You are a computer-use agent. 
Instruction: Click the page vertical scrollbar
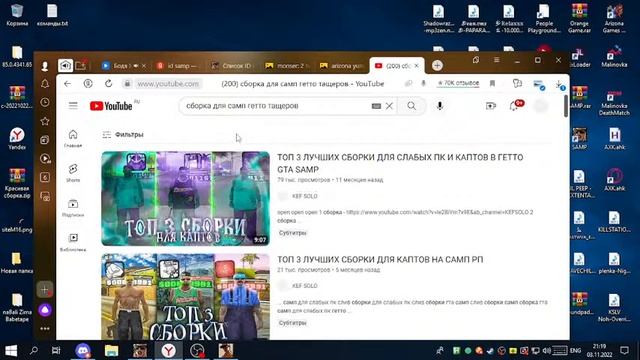[566, 106]
